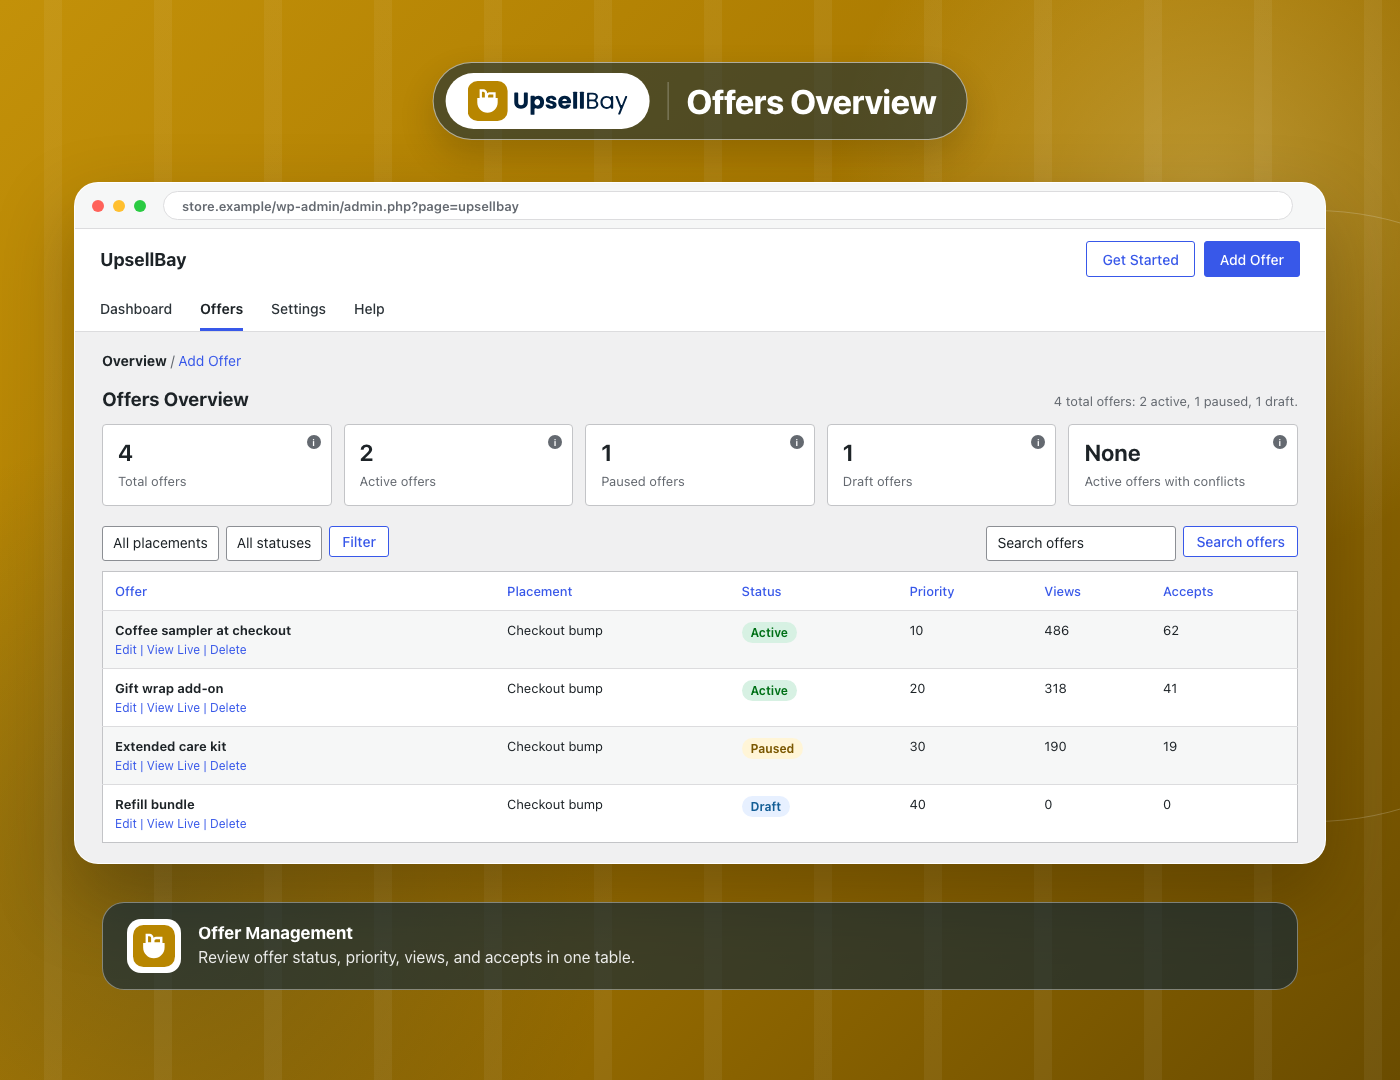The image size is (1400, 1080).
Task: Click the Active badge for Gift wrap add-on
Action: (769, 690)
